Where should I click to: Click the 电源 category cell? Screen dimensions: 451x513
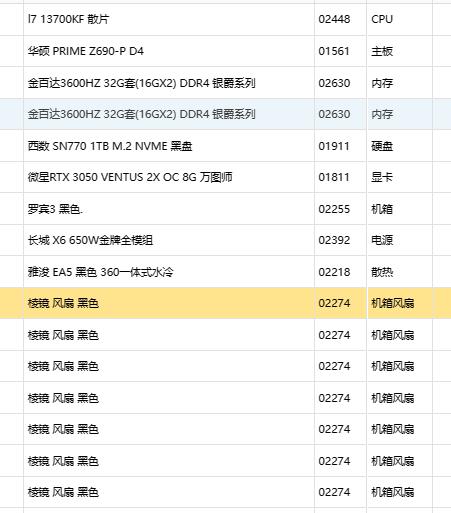(399, 240)
